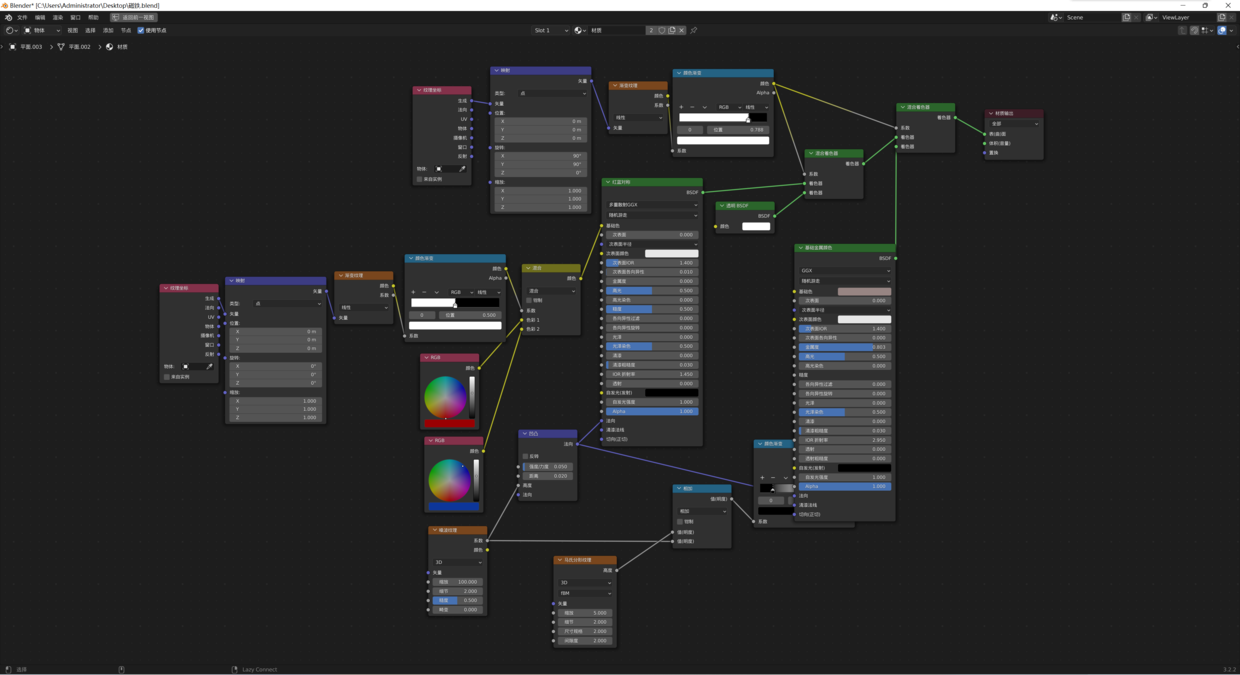
Task: Toggle the overlays icon in the header
Action: pos(1222,30)
